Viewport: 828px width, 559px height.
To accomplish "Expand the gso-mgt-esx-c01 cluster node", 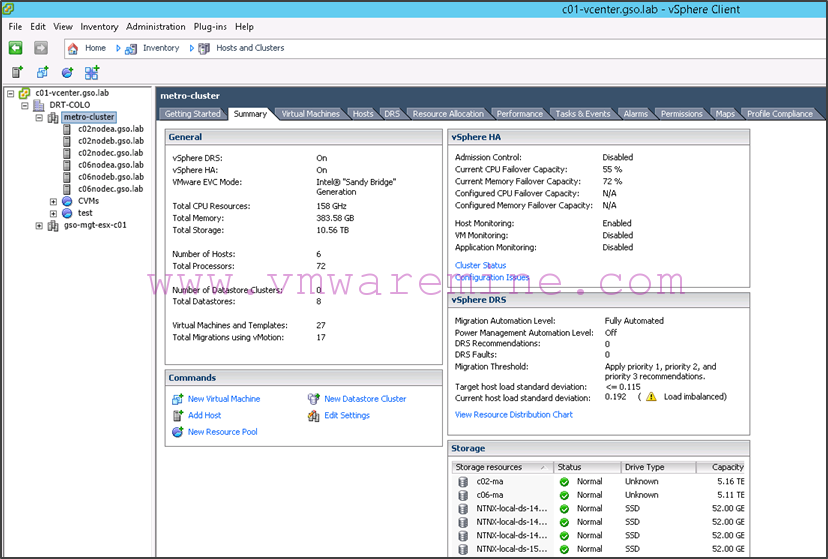I will [x=39, y=226].
